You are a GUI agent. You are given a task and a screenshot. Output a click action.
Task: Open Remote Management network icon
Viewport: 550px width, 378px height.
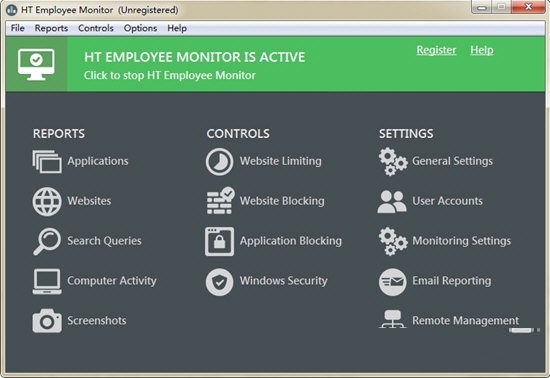[x=393, y=319]
